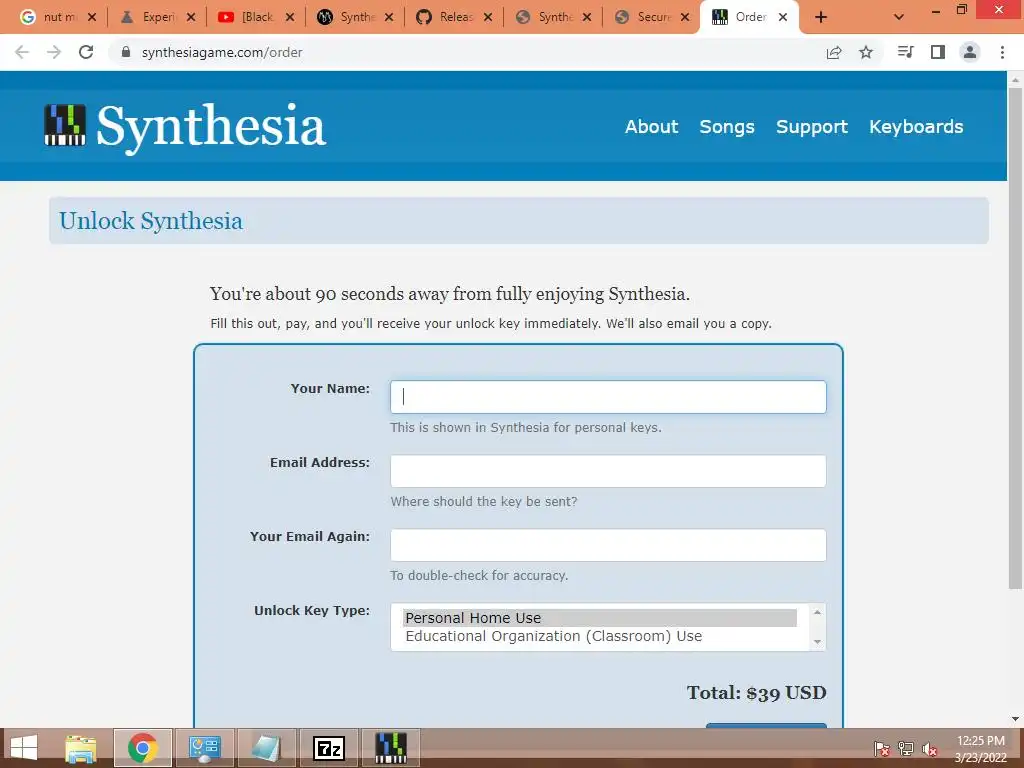Click the muted volume tray icon
Viewport: 1024px width, 768px height.
930,750
